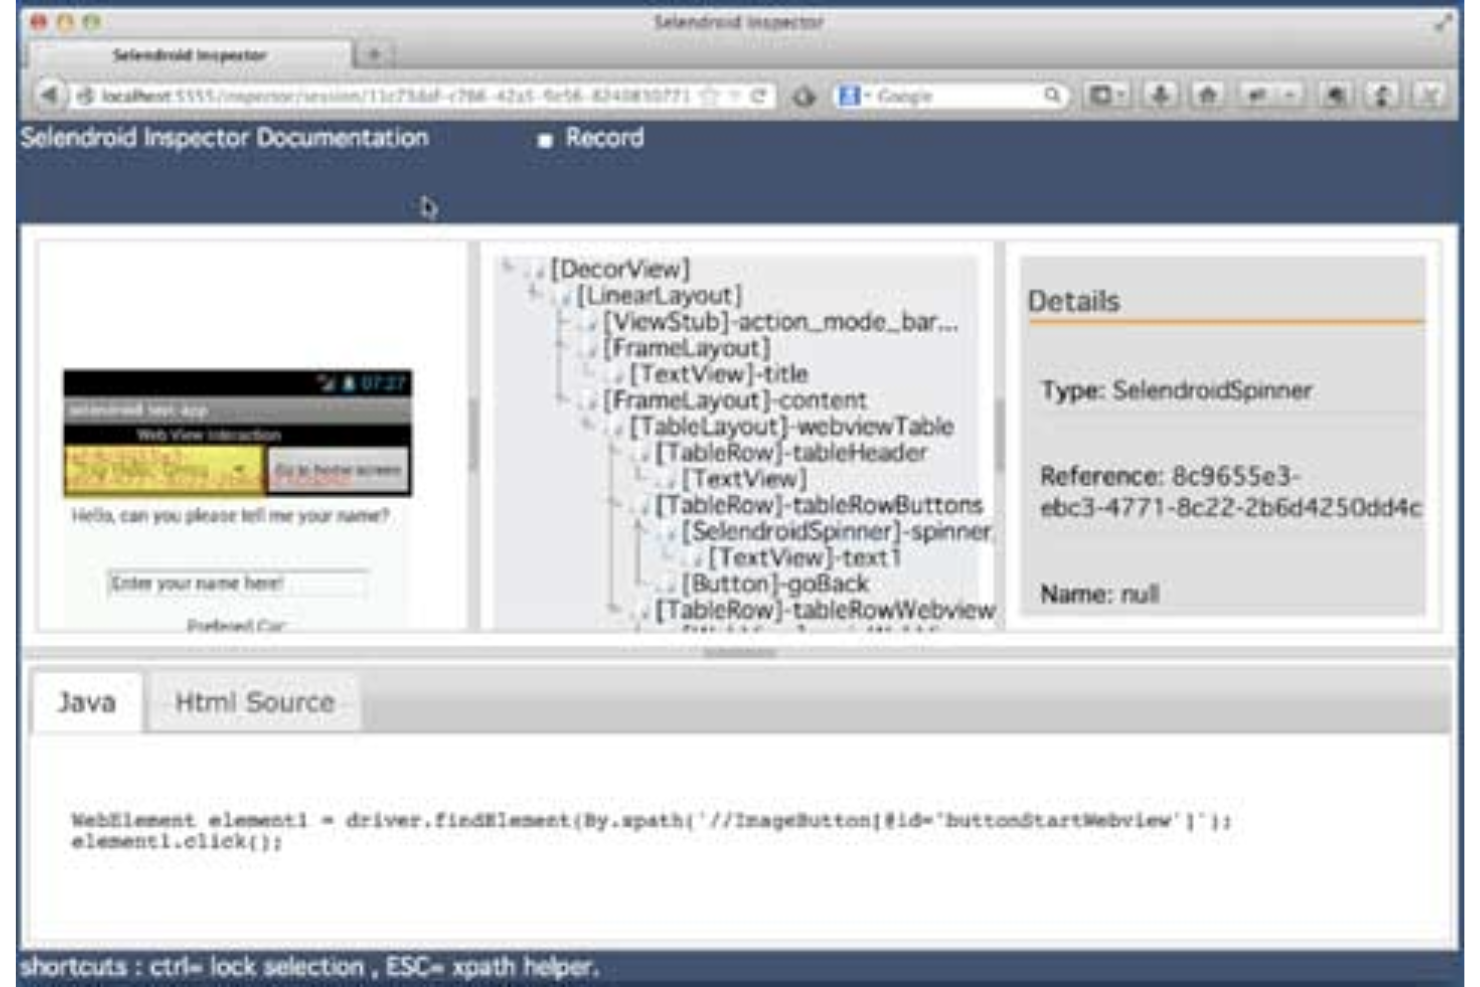This screenshot has width=1480, height=987.
Task: Select the [TextView] node under tableHeader
Action: (x=744, y=479)
